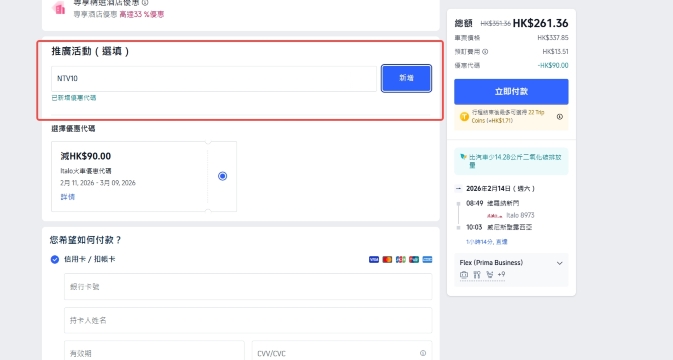
Task: Click the 銀行卡號 card number field
Action: (248, 286)
